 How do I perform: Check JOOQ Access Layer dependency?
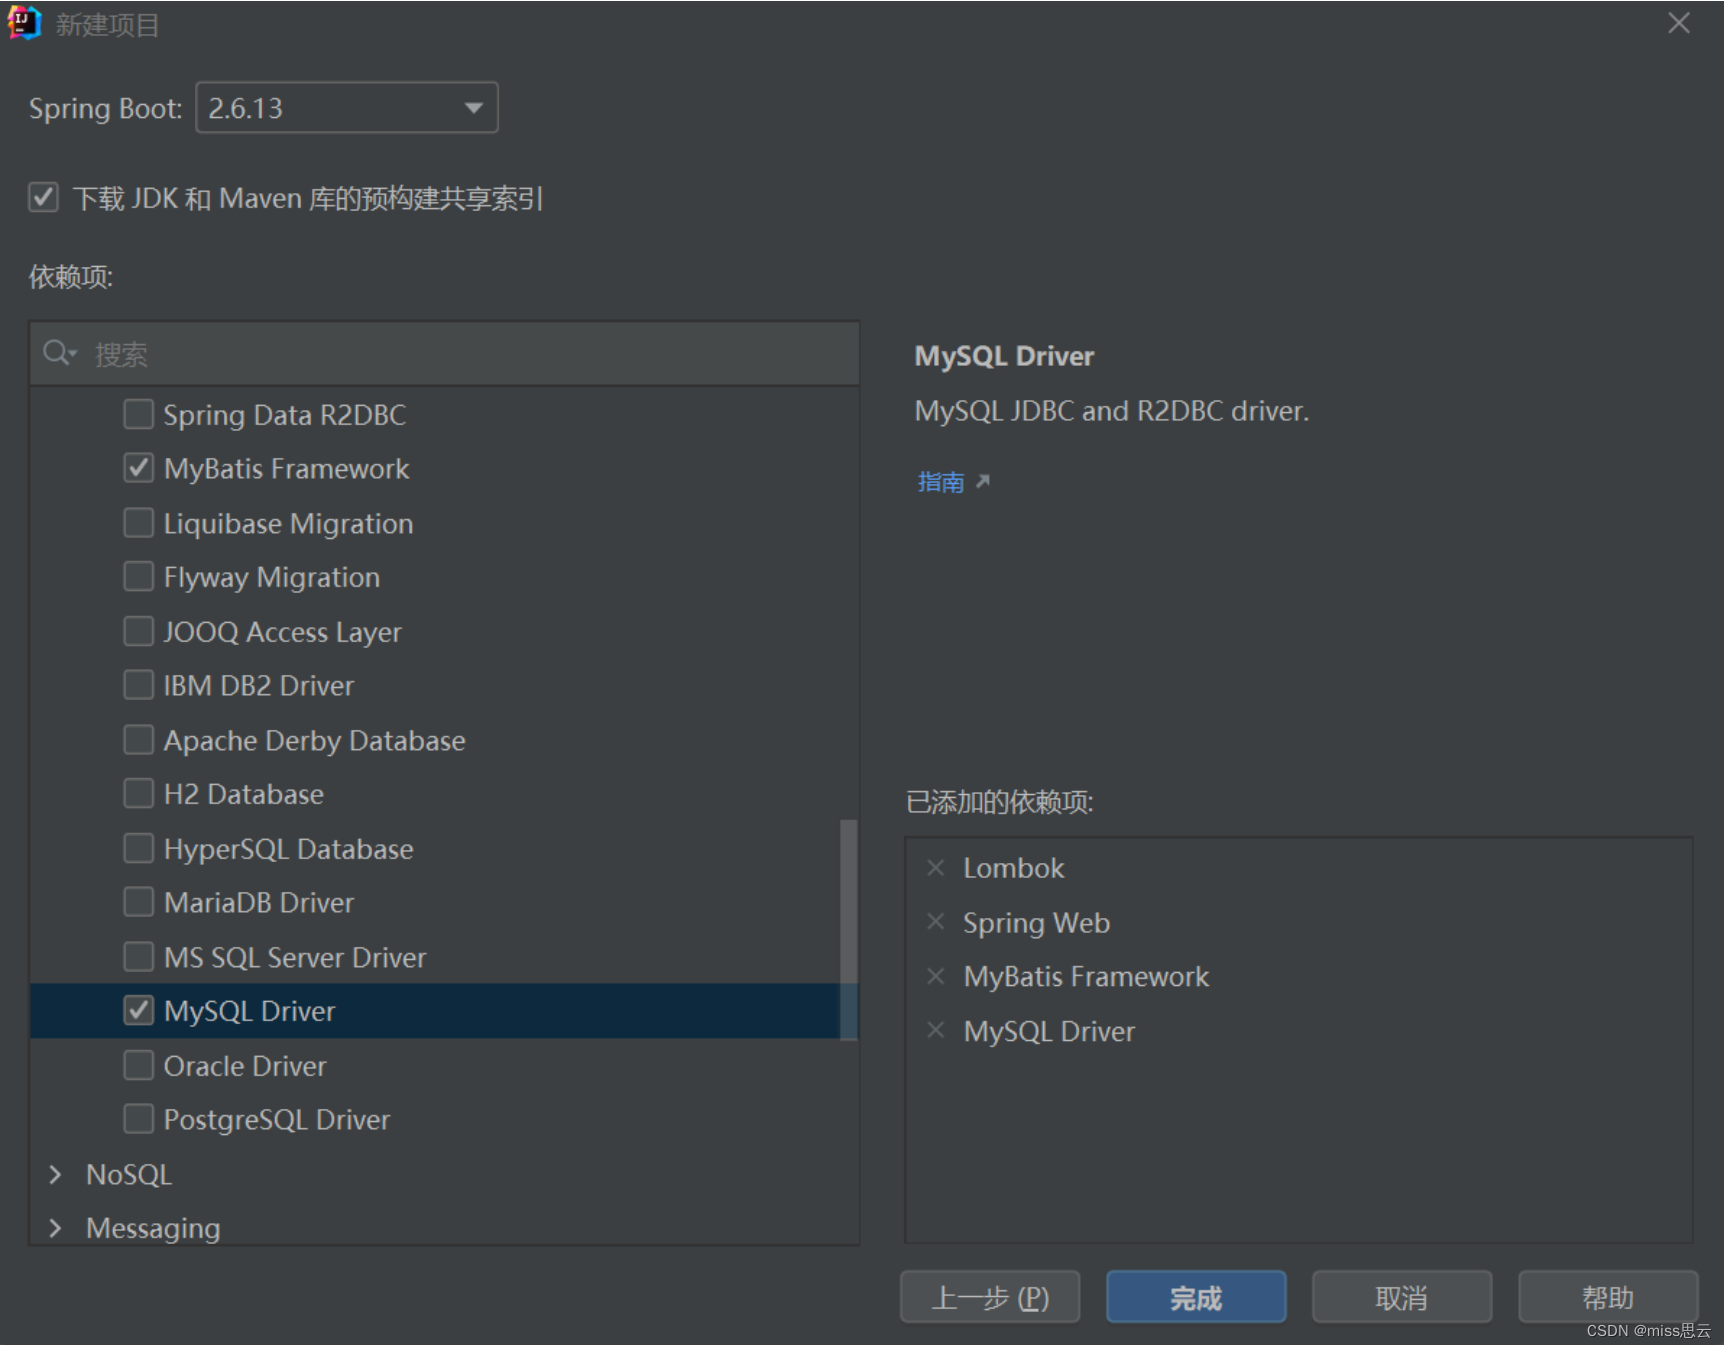click(139, 631)
